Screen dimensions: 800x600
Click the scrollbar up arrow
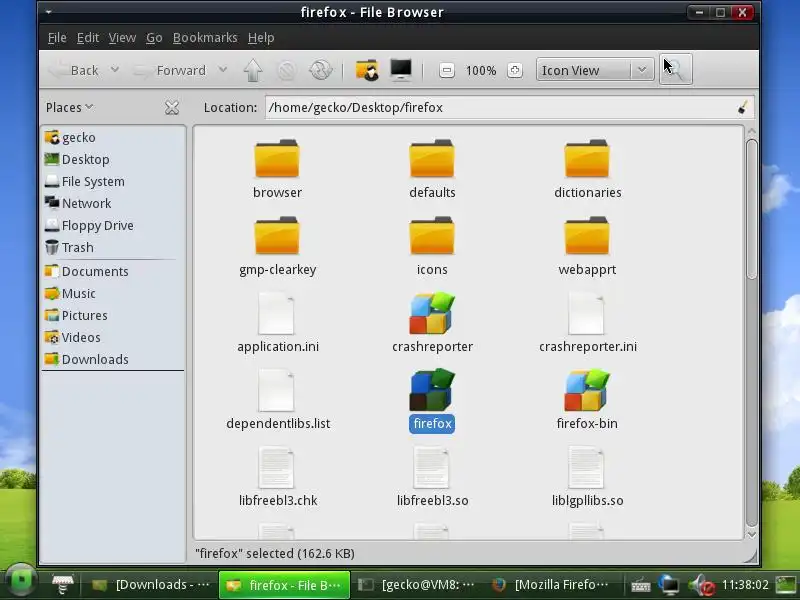click(x=751, y=132)
